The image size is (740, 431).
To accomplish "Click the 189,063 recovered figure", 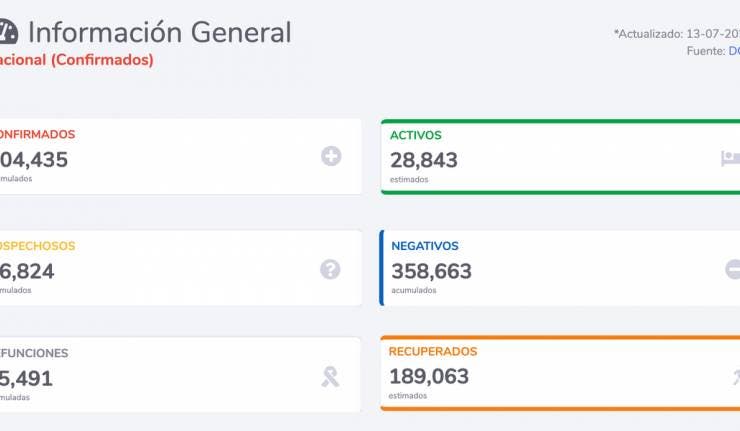I will click(430, 376).
